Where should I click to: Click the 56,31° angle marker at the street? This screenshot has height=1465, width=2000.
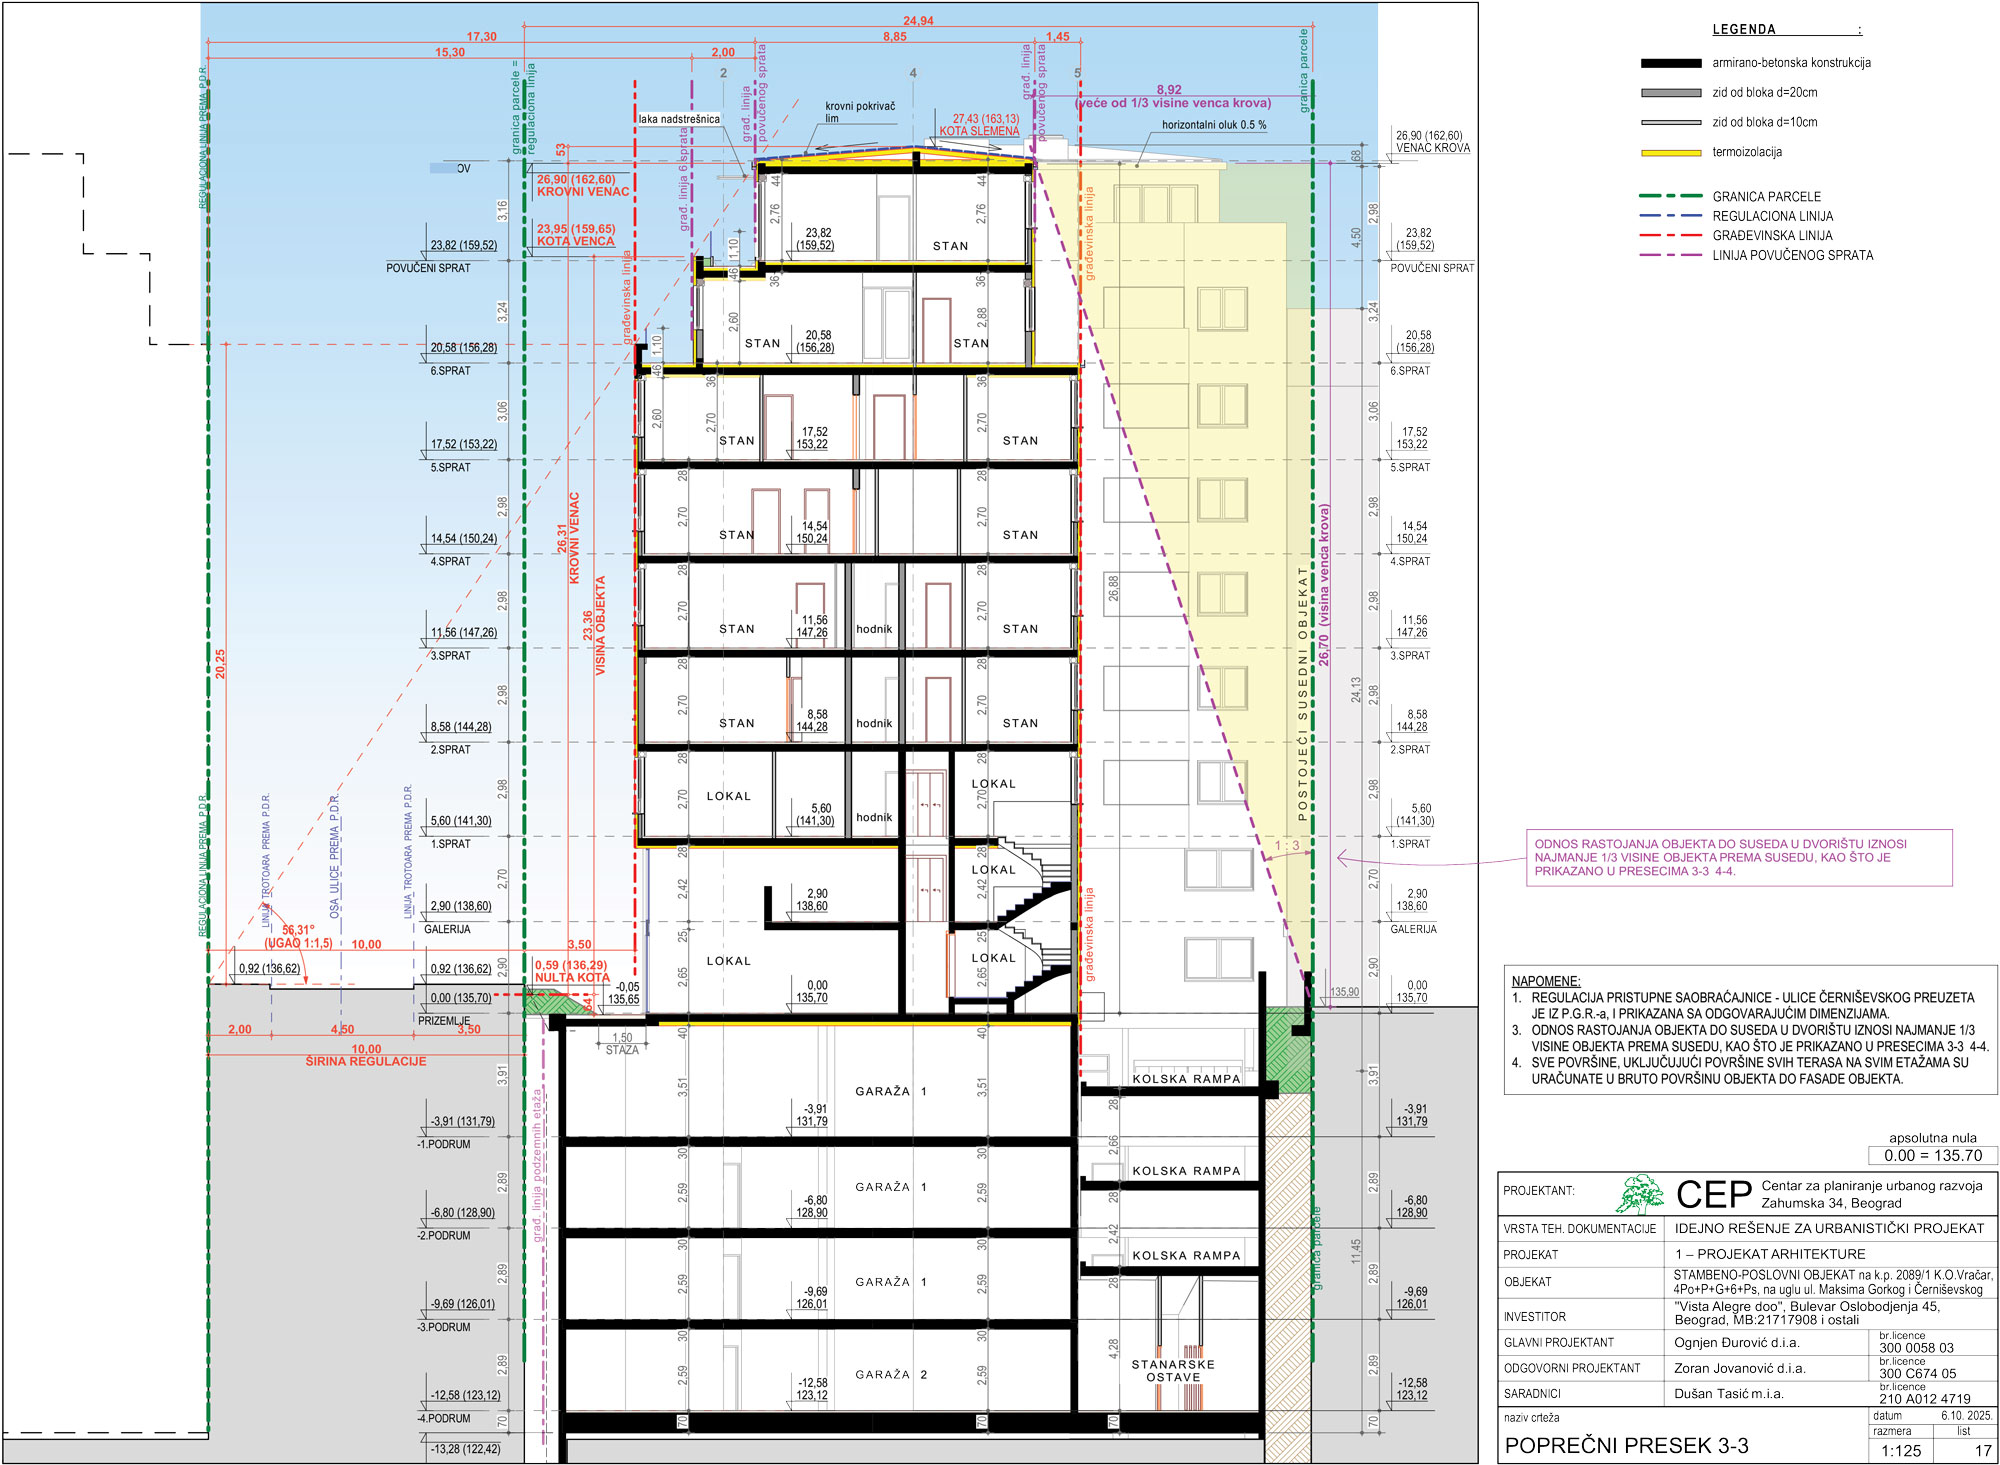click(x=297, y=930)
